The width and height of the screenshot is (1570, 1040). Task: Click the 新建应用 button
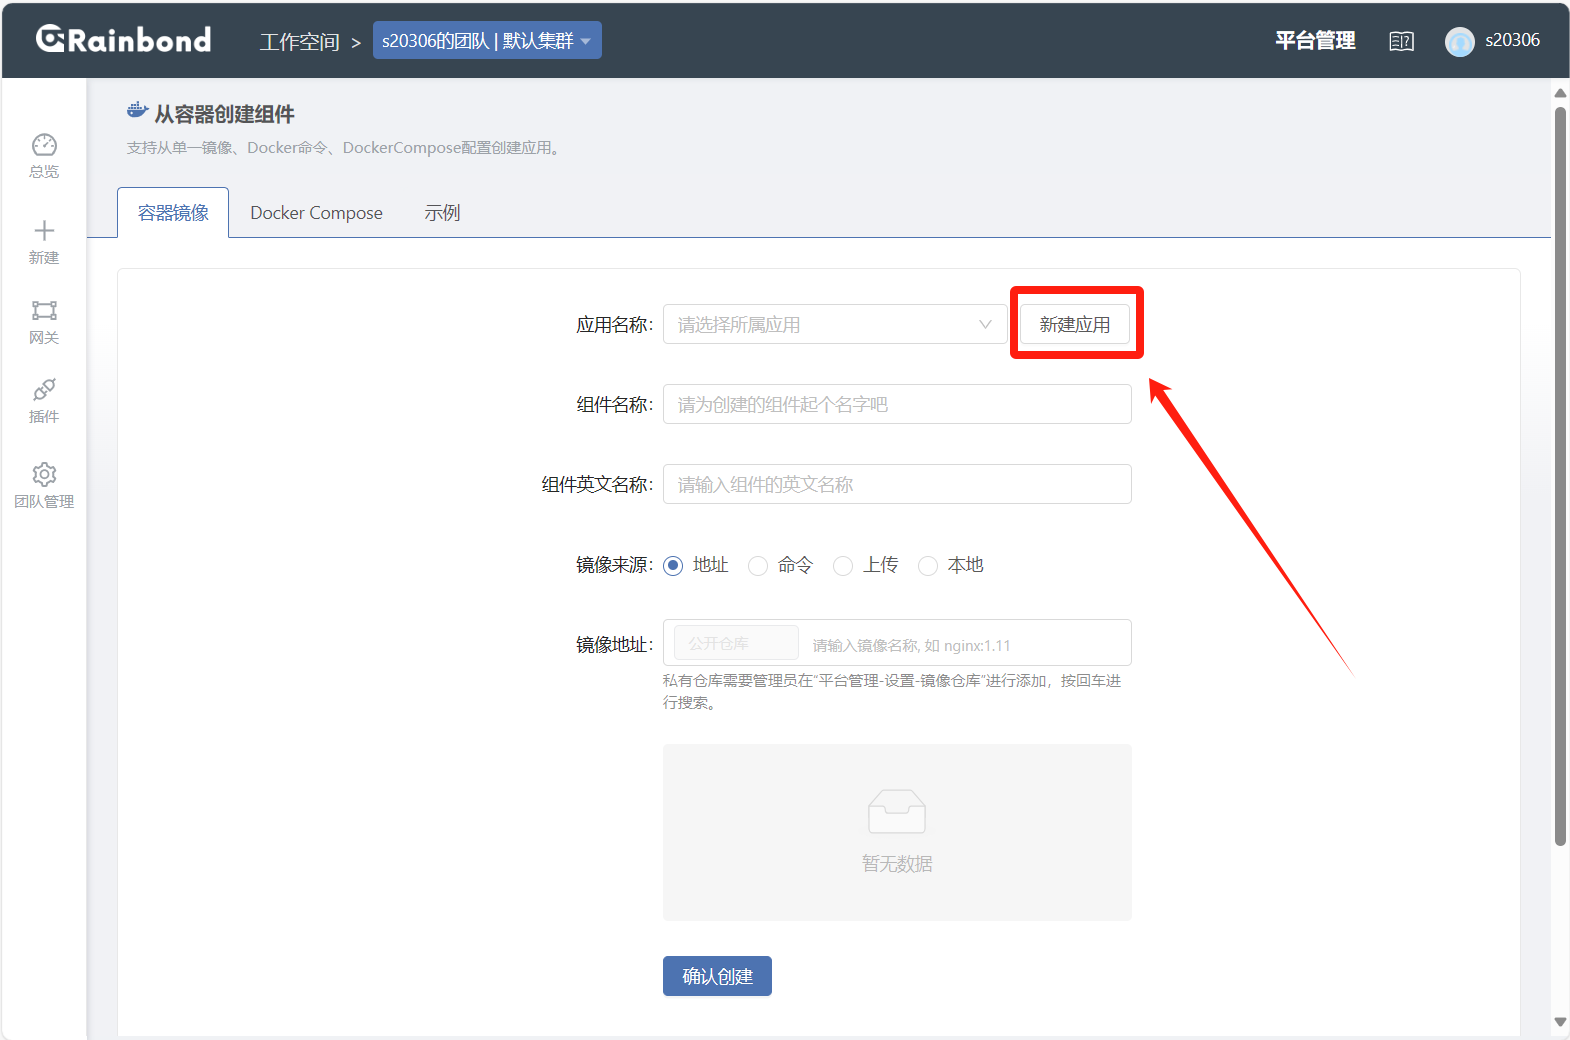pos(1074,325)
